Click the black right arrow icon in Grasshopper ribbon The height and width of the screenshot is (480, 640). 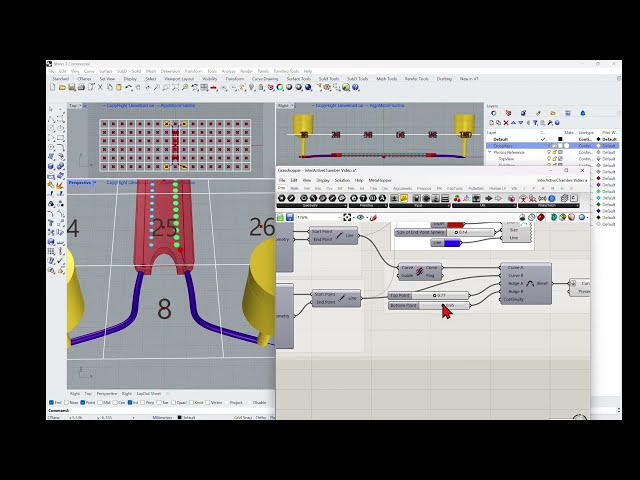tap(489, 198)
